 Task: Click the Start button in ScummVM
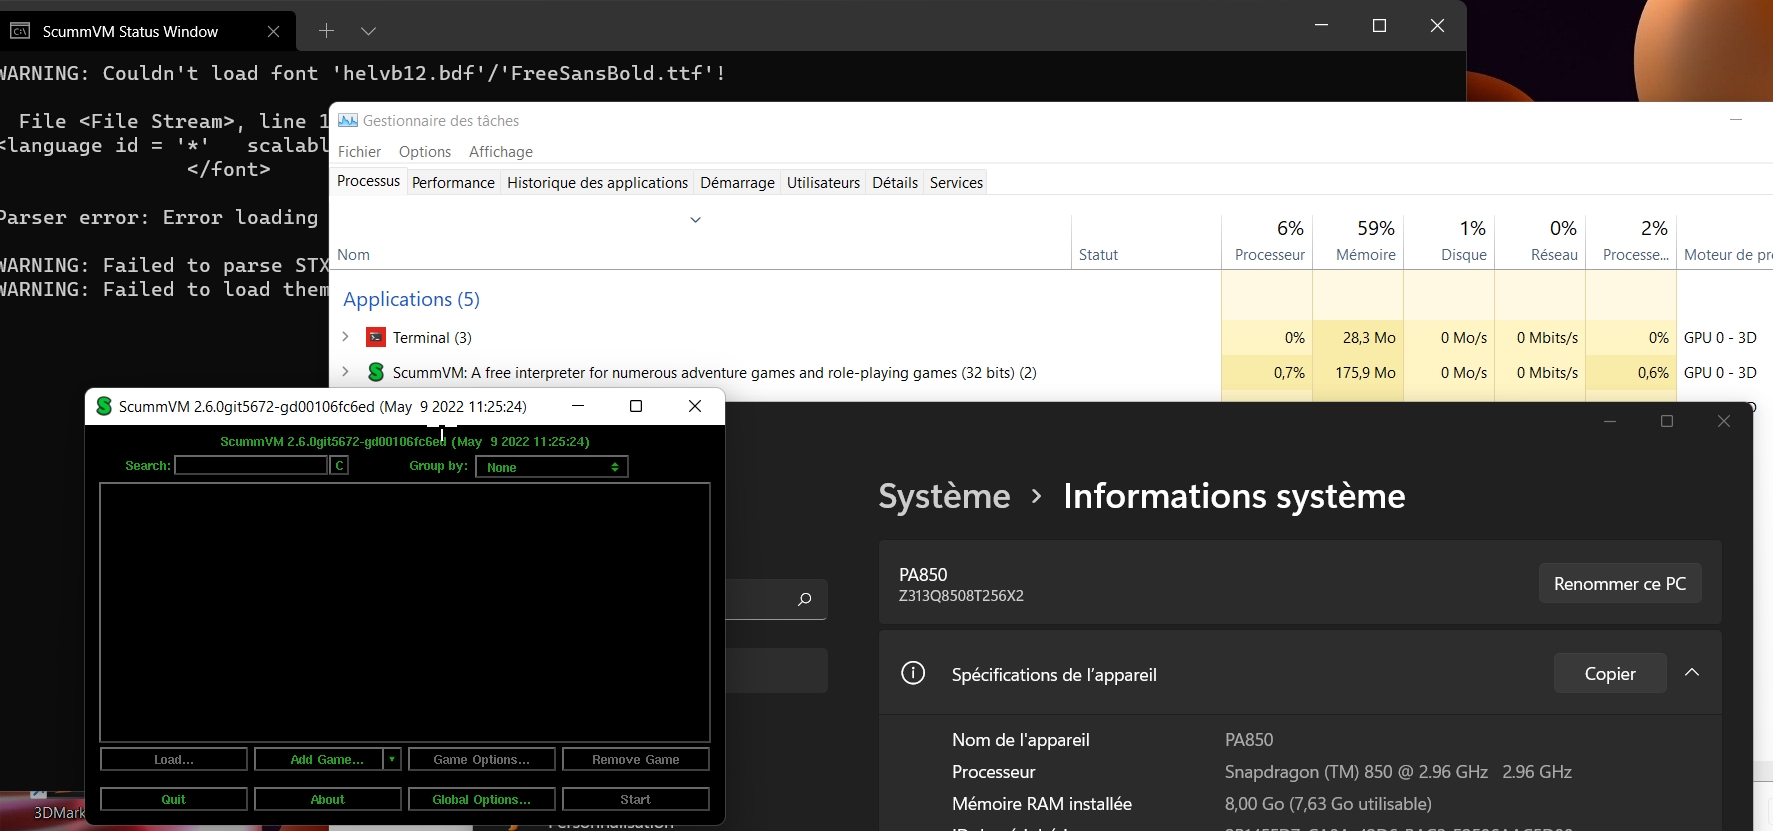[636, 799]
